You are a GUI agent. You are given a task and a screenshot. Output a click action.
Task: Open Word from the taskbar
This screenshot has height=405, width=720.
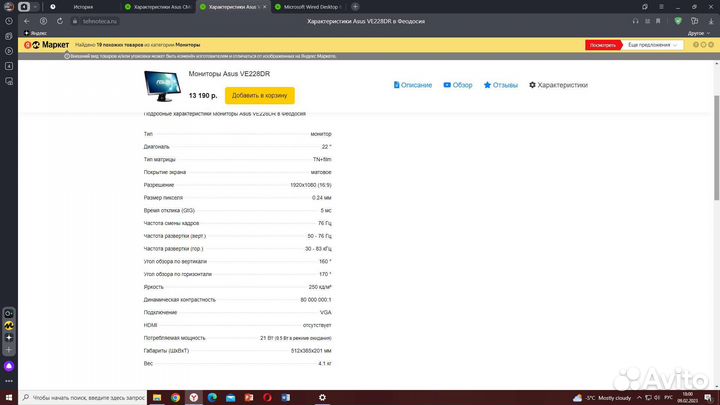286,398
